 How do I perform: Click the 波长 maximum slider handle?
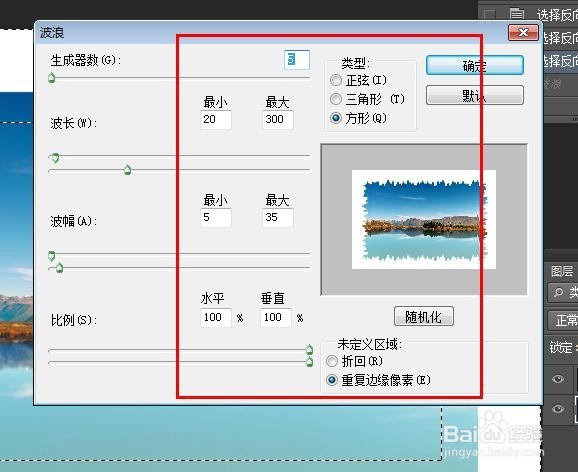tap(128, 170)
